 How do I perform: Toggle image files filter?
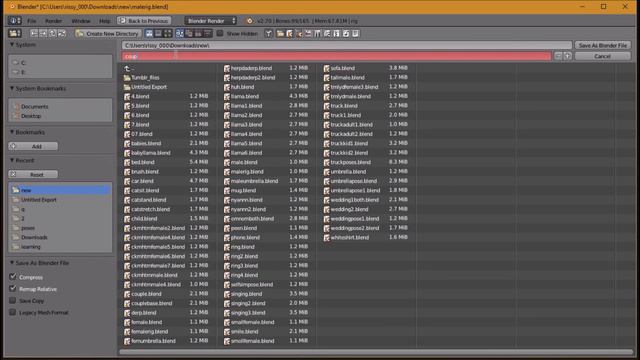[308, 33]
